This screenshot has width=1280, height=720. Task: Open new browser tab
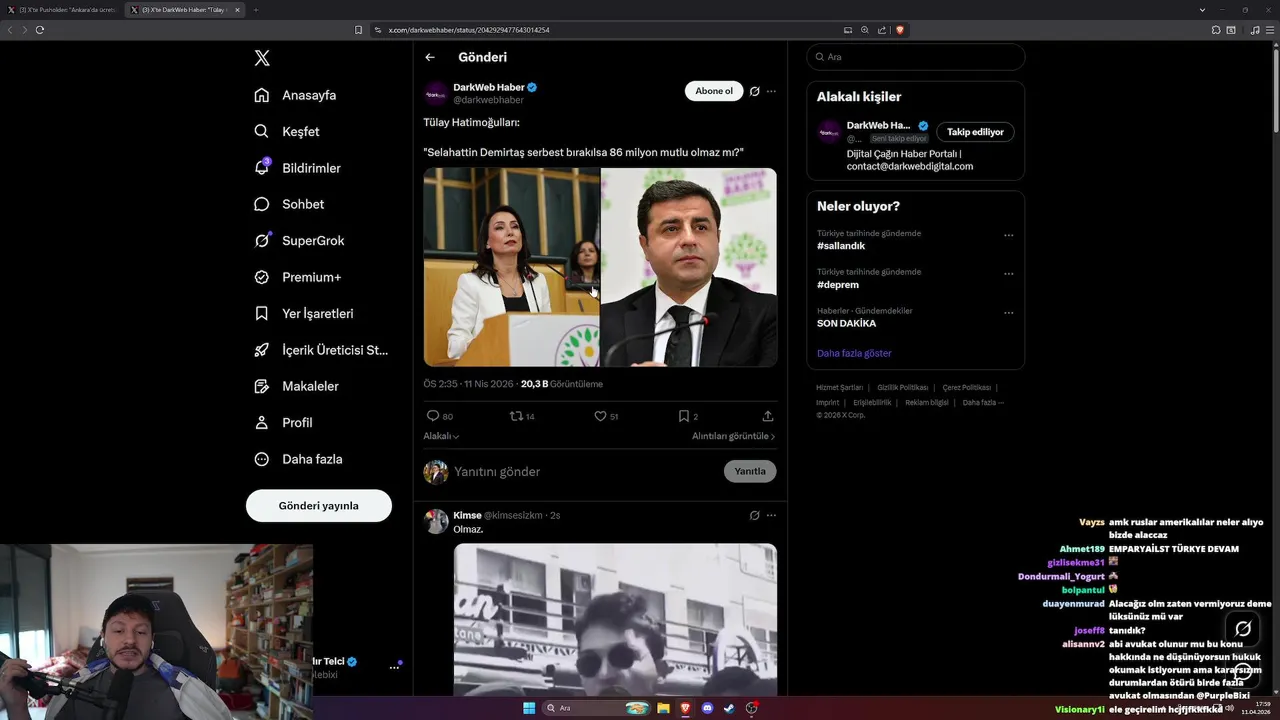[x=255, y=10]
